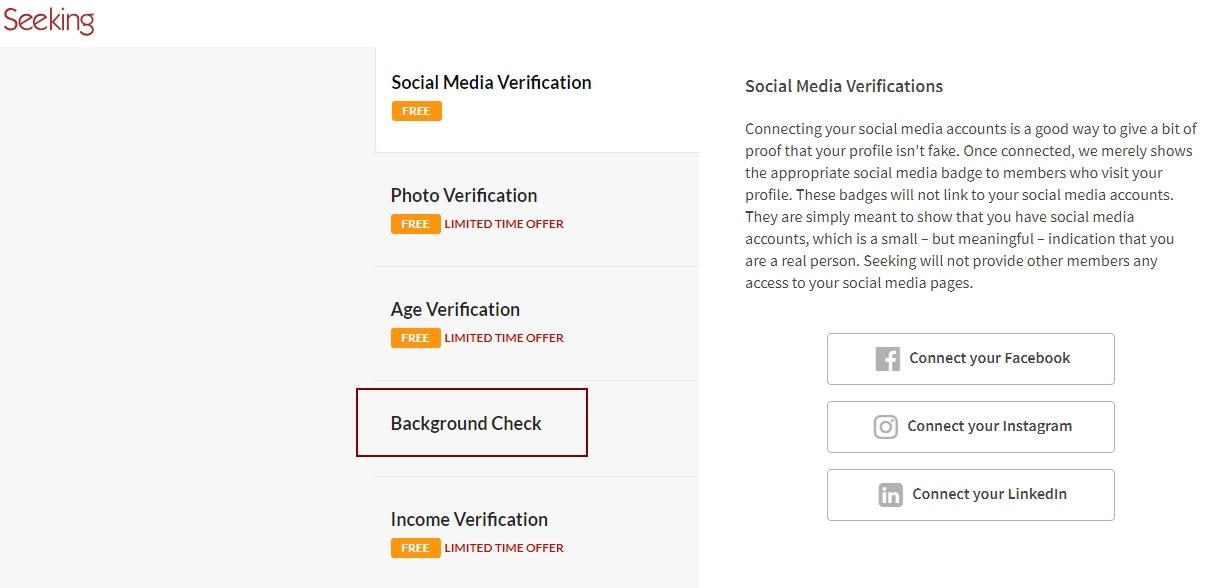1227x588 pixels.
Task: Click the Instagram camera icon
Action: (x=886, y=427)
